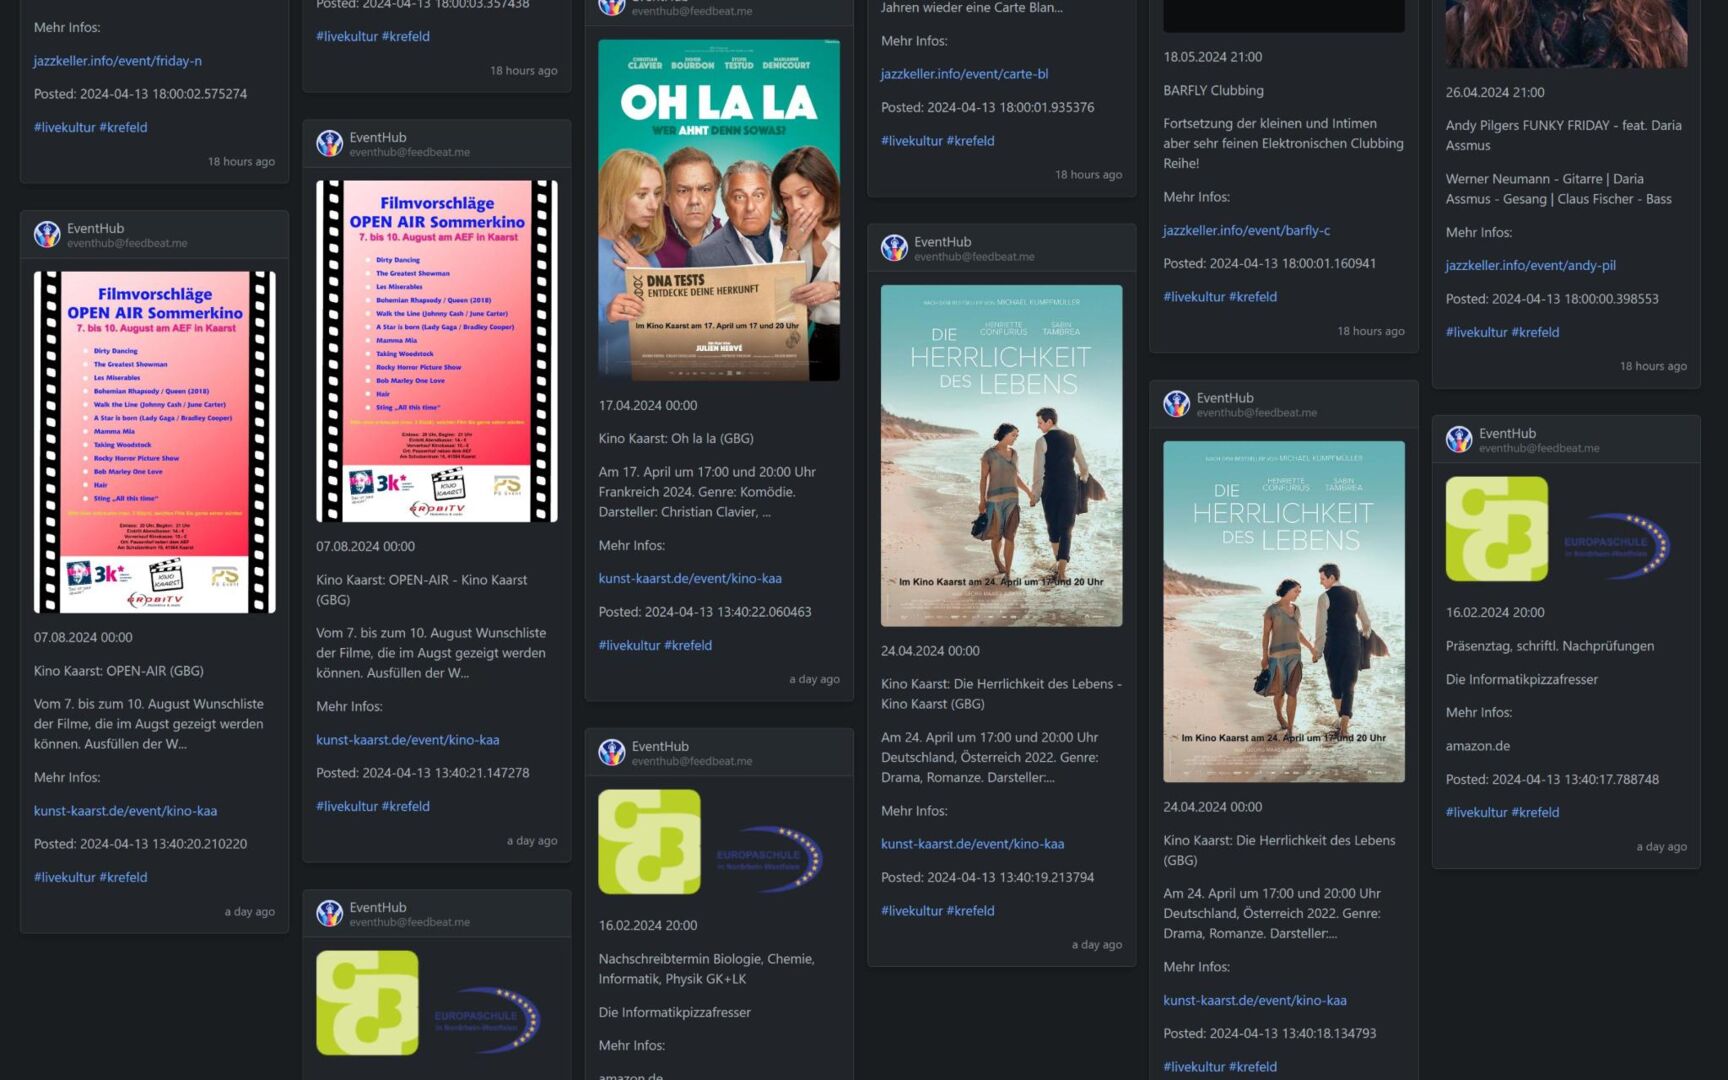Click '17.04.2024 00:00' date text

tap(648, 405)
